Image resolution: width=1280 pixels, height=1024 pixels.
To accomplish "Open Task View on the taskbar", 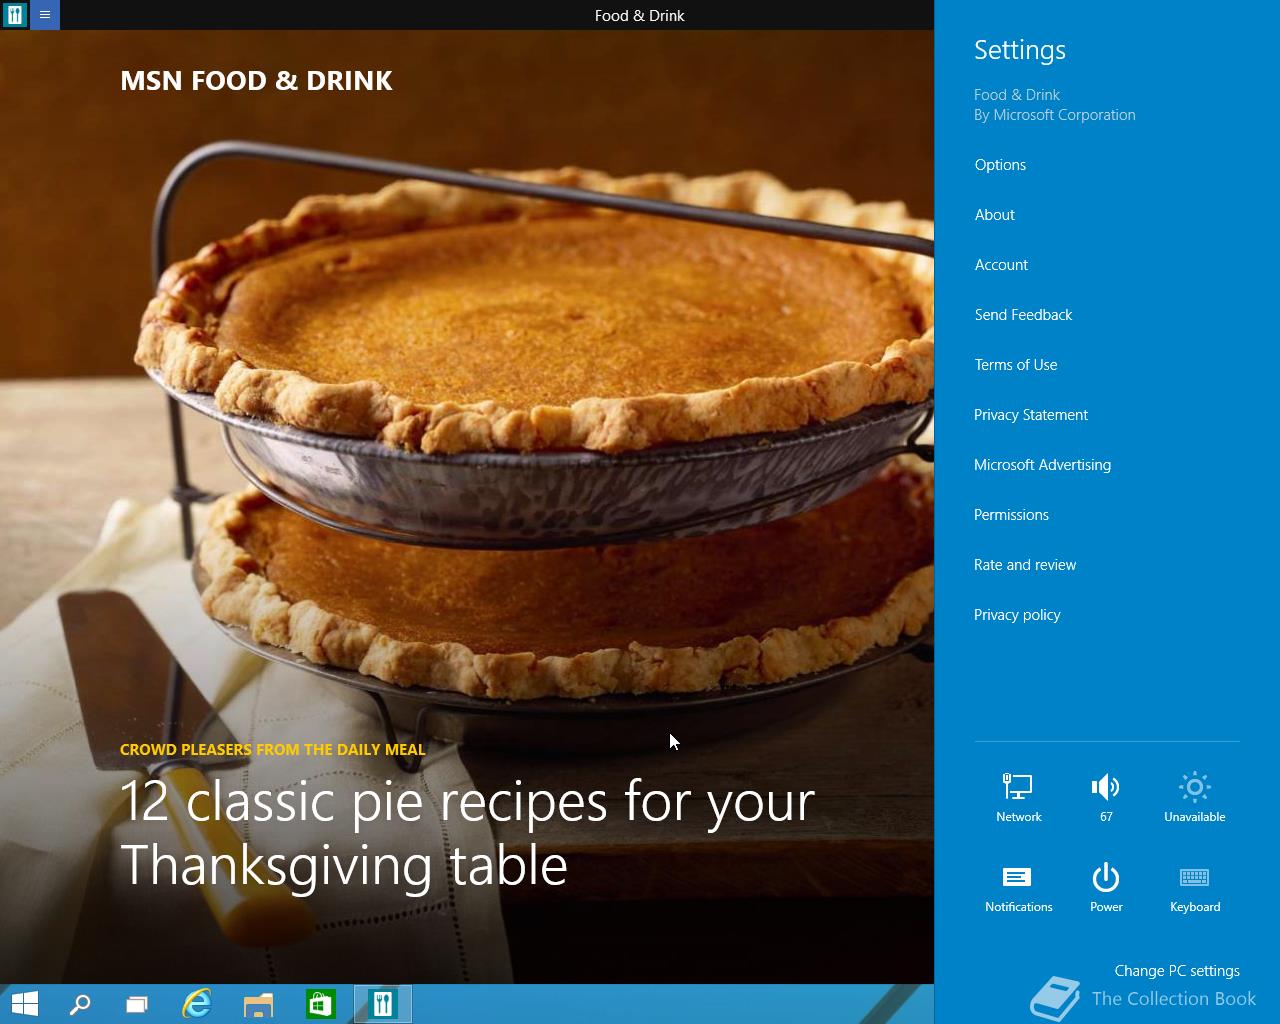I will 137,1004.
